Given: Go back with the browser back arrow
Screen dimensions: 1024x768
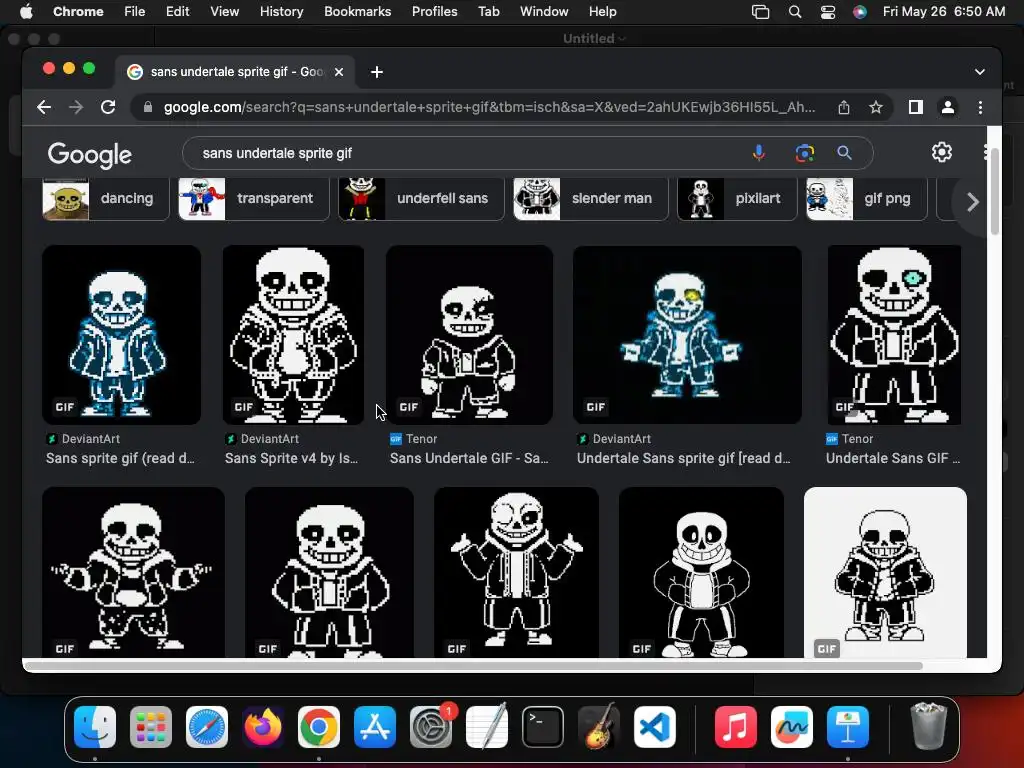Looking at the screenshot, I should pyautogui.click(x=44, y=107).
